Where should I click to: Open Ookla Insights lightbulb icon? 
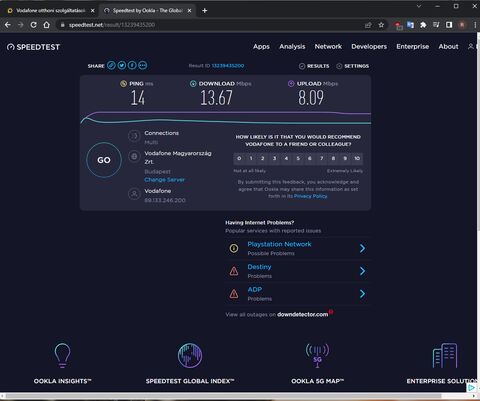pyautogui.click(x=62, y=356)
